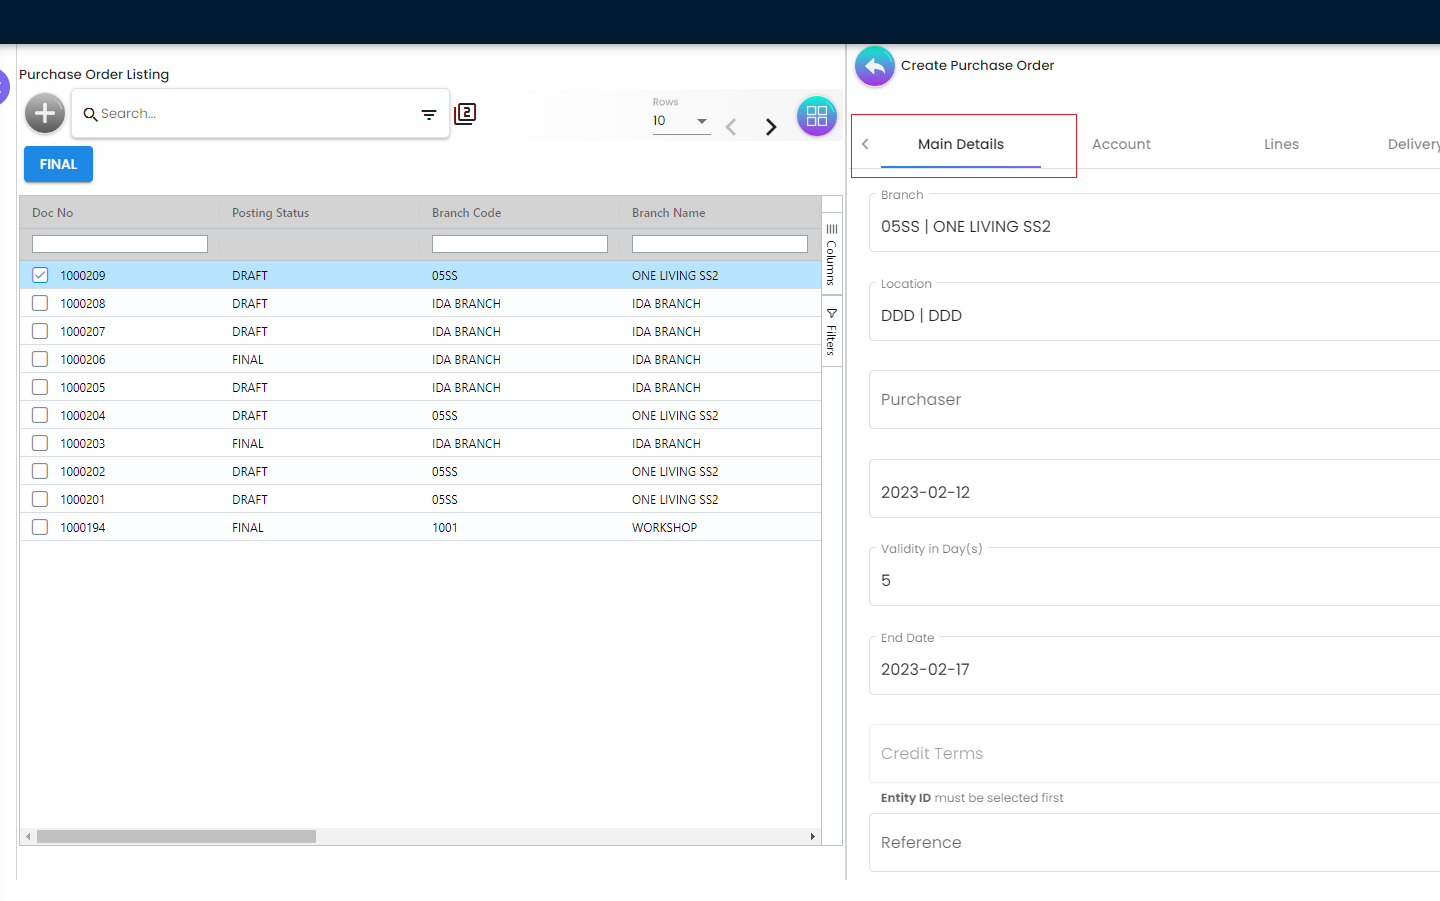Open the grid layout view icon

816,116
